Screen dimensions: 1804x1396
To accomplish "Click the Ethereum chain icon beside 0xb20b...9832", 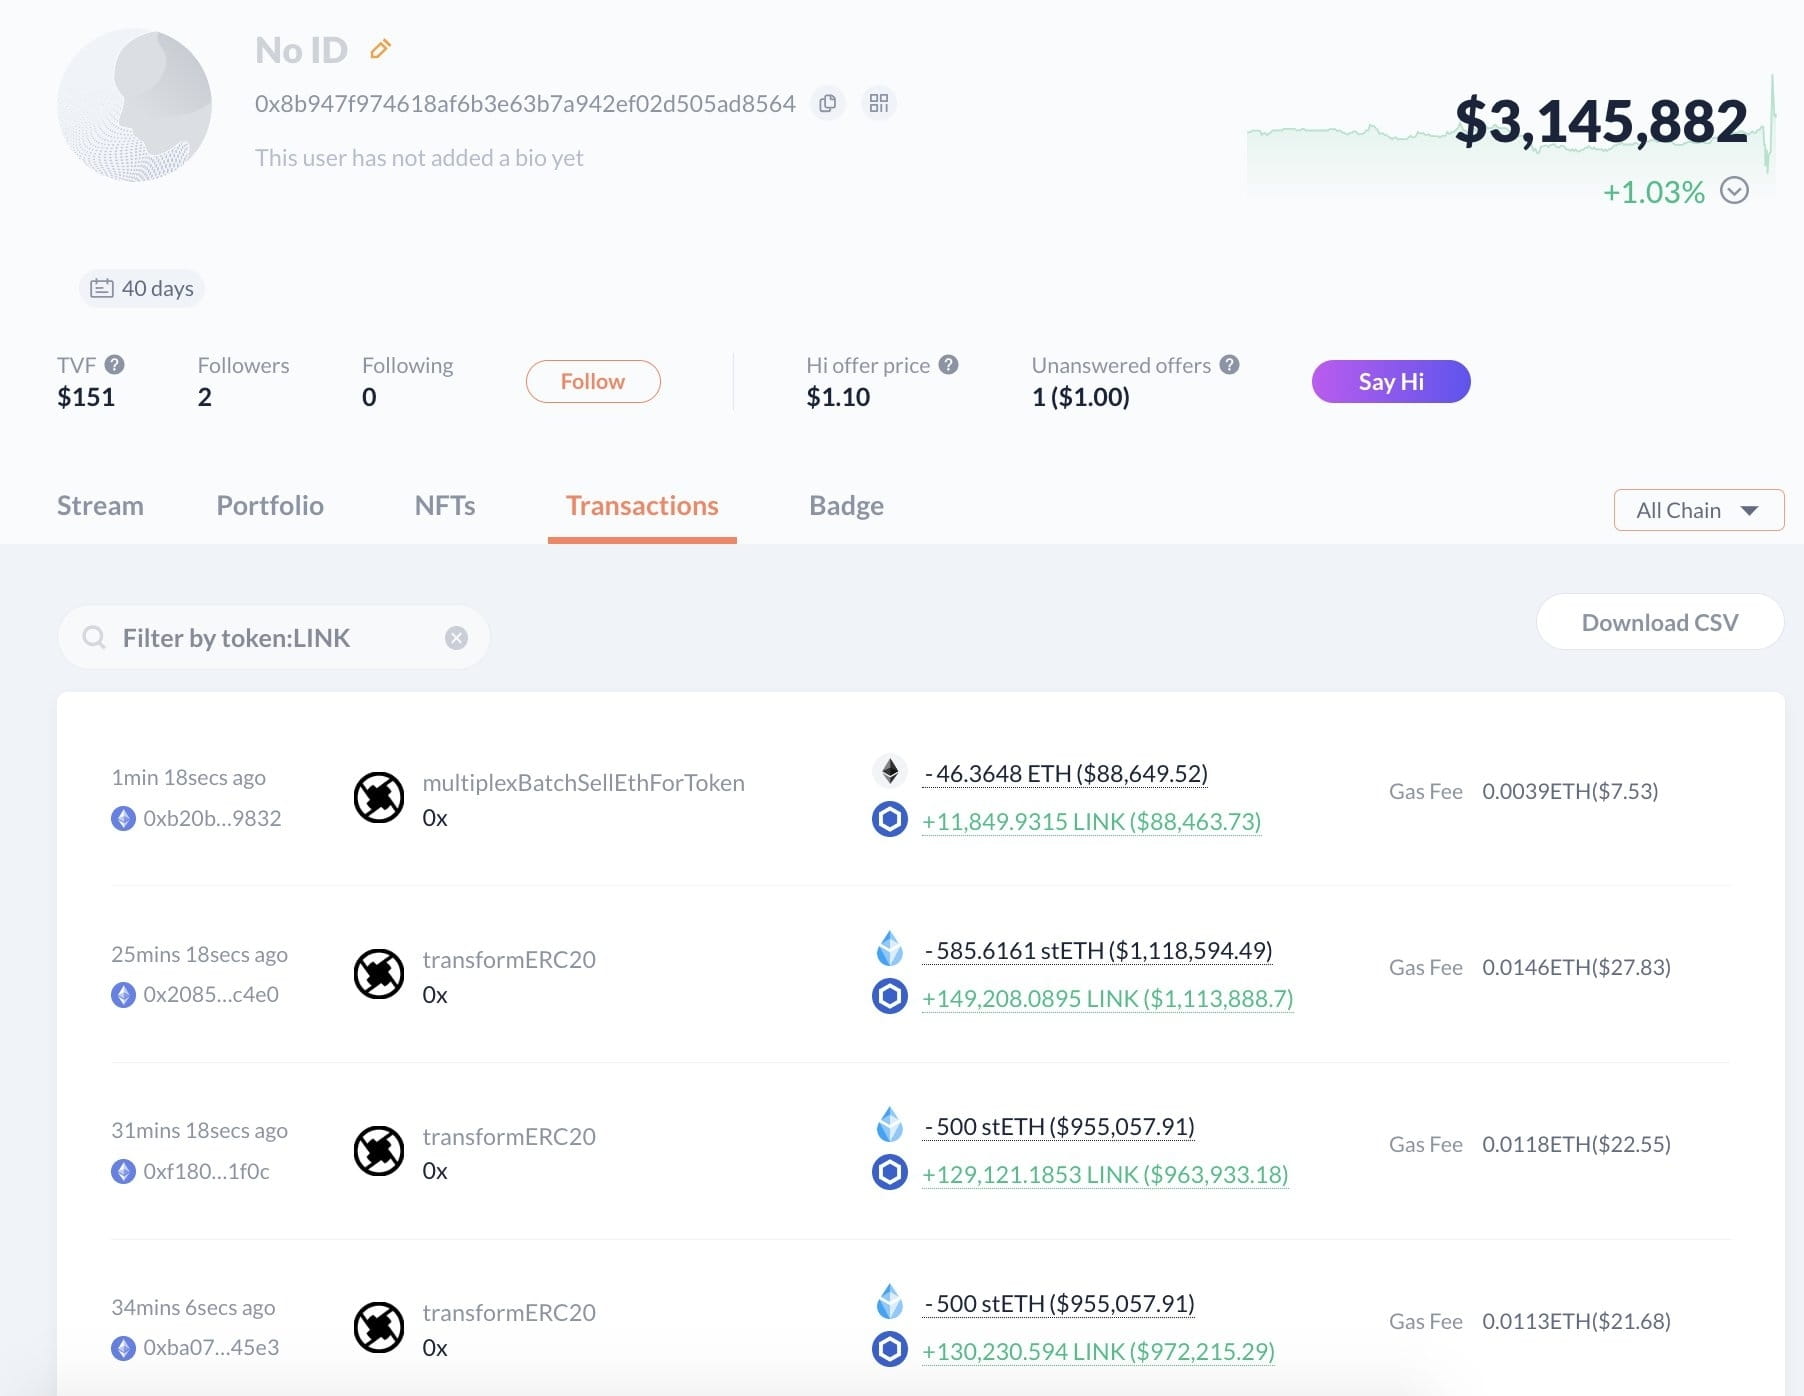I will [123, 818].
